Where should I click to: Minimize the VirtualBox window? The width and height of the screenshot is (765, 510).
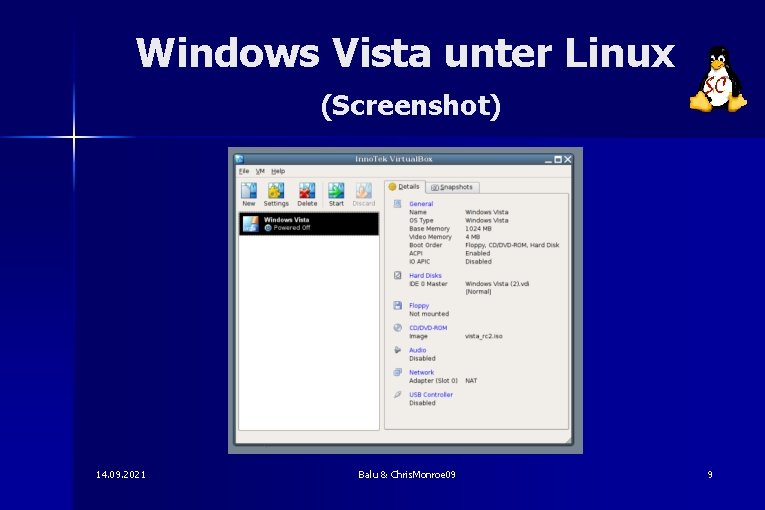coord(549,160)
